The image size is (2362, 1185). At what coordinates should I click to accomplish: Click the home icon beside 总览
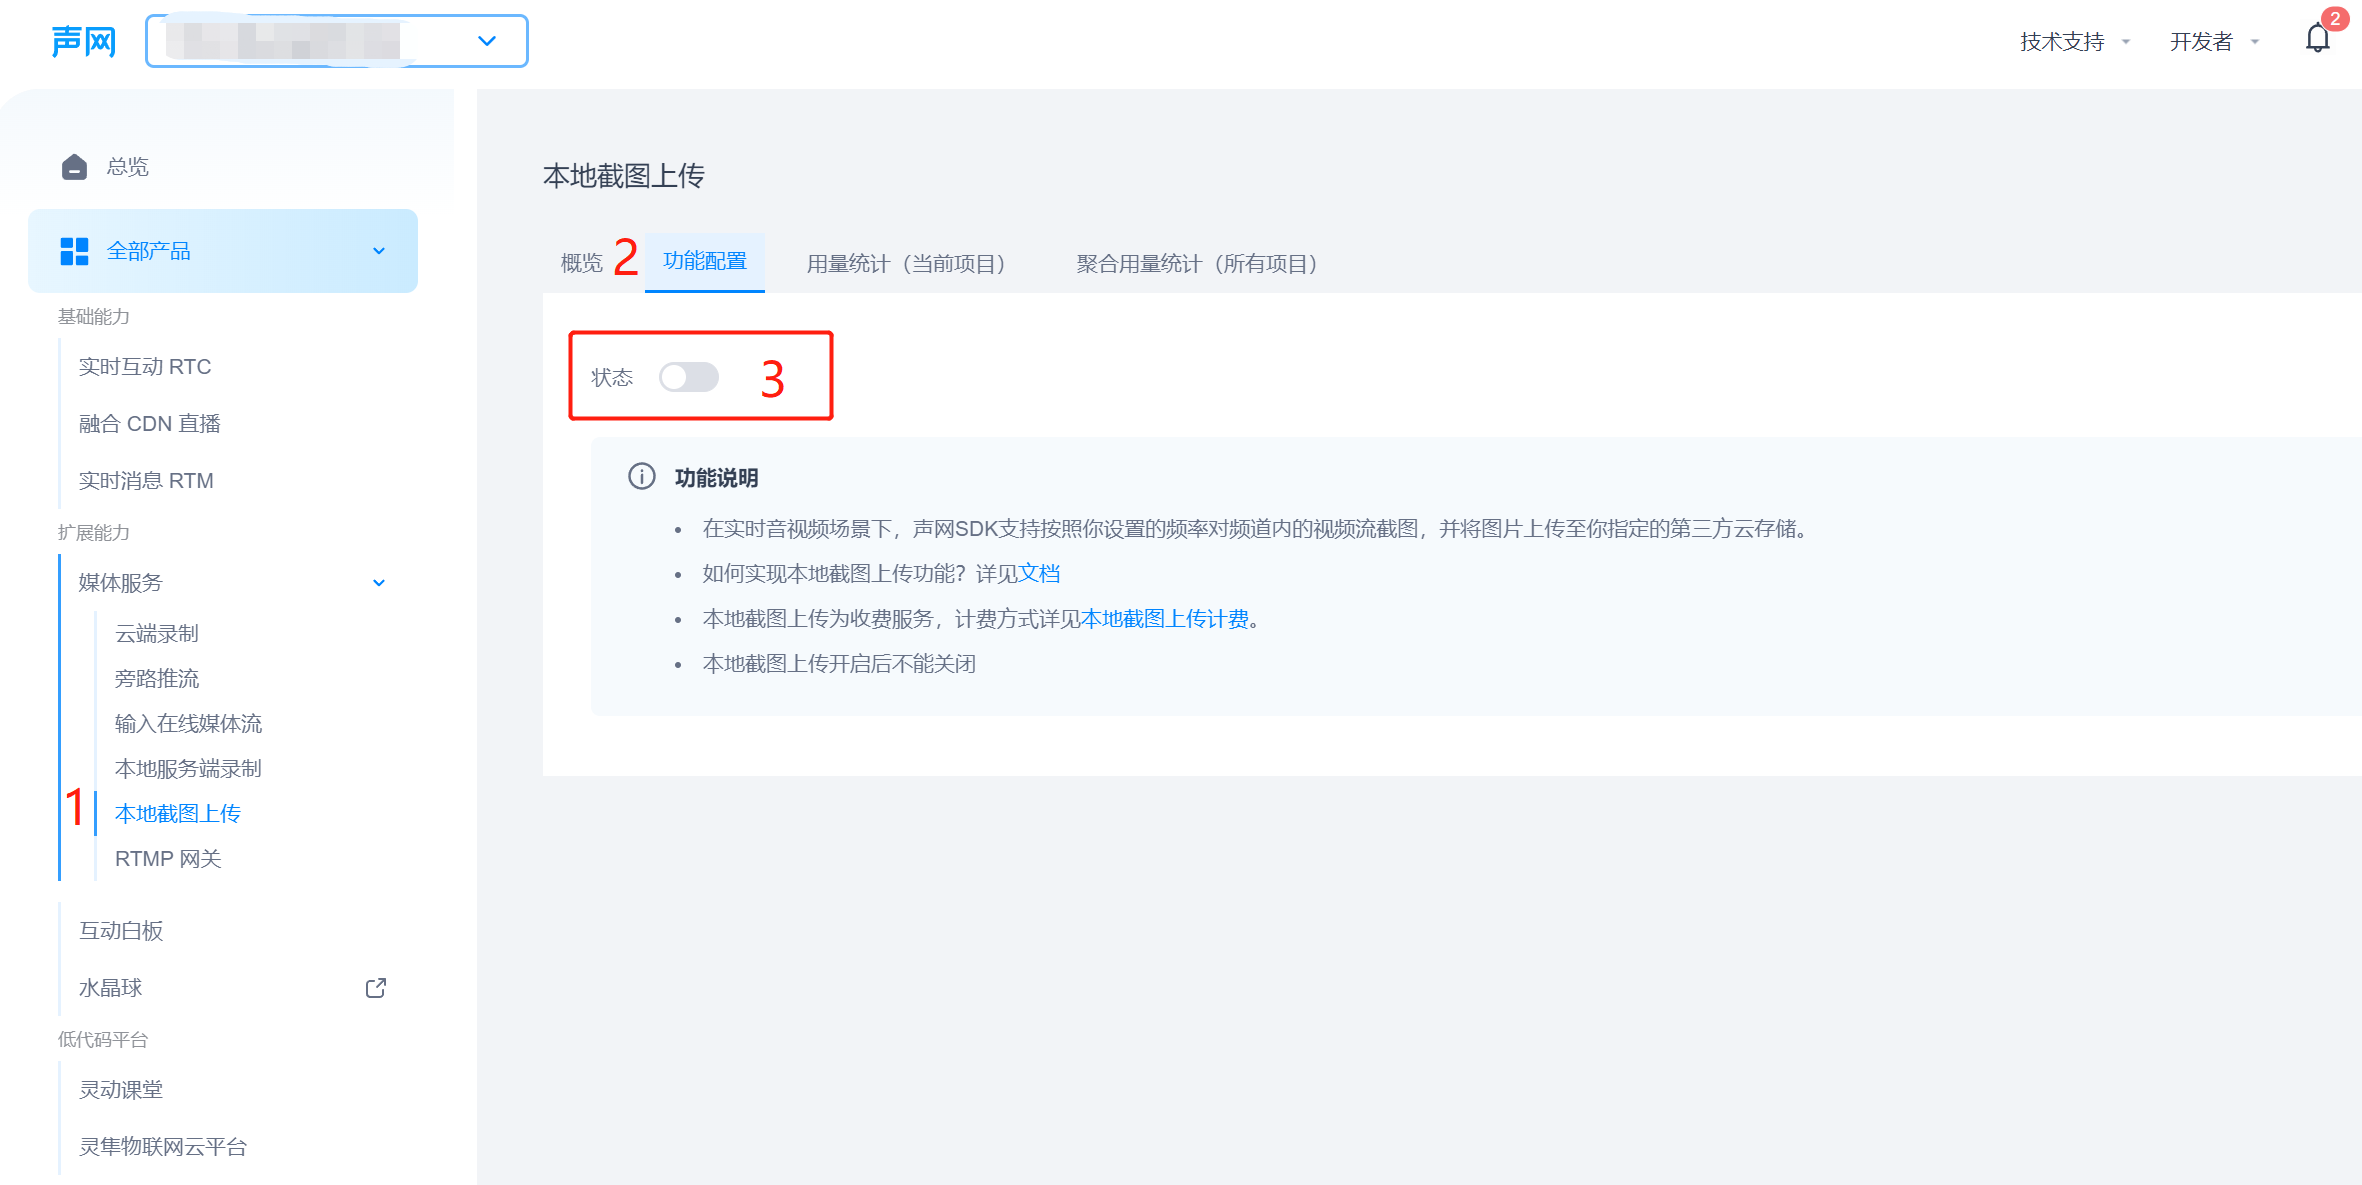[x=74, y=167]
